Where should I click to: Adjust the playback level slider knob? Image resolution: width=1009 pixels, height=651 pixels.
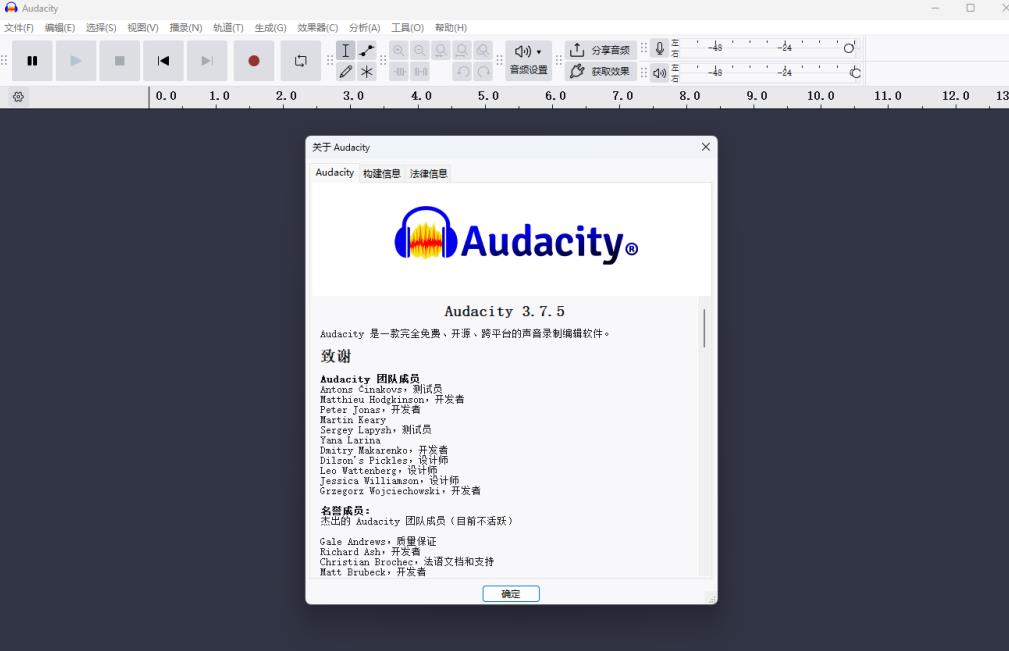coord(855,73)
